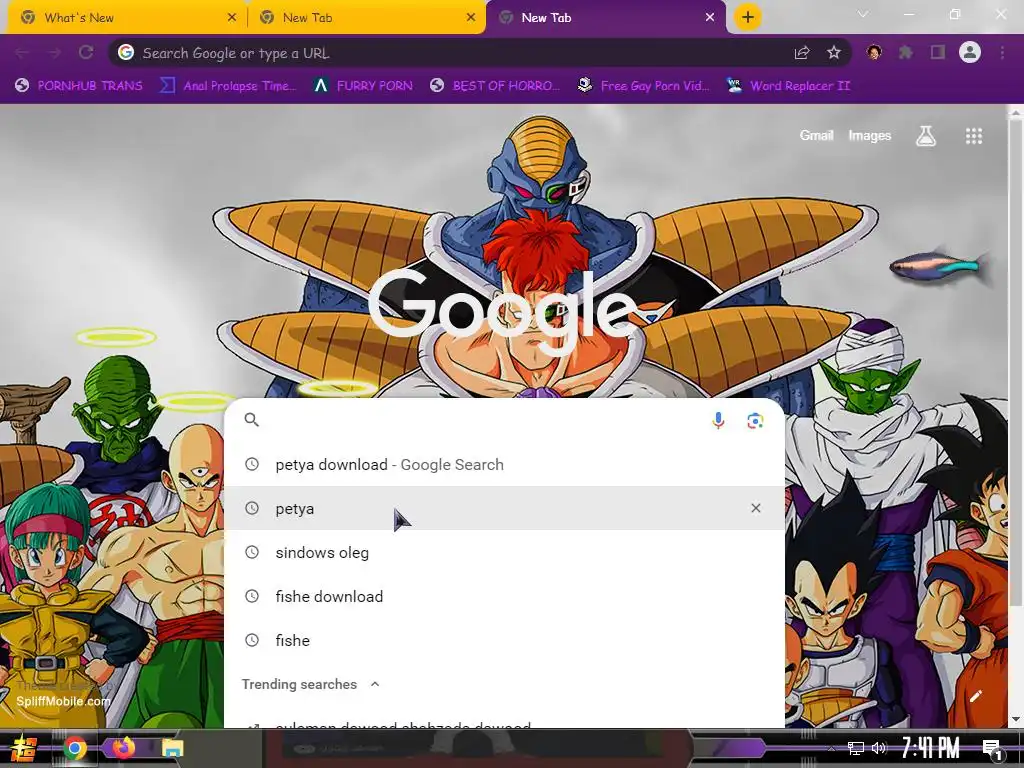Open the notification center icon
1024x768 pixels.
(x=991, y=749)
